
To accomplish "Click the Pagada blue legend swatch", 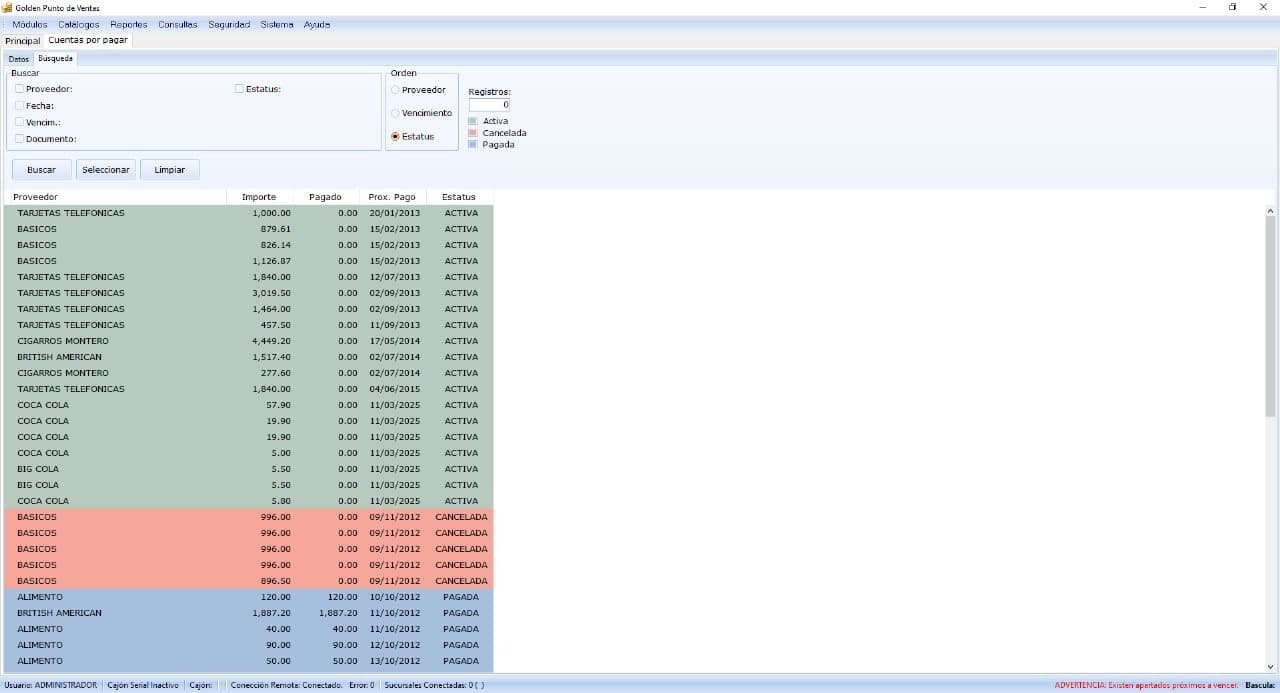I will click(x=473, y=144).
